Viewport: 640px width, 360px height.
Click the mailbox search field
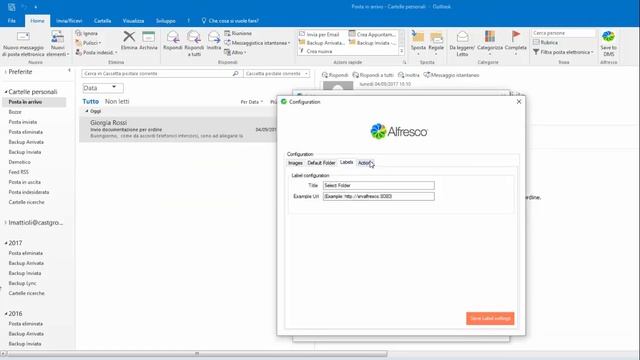click(162, 73)
